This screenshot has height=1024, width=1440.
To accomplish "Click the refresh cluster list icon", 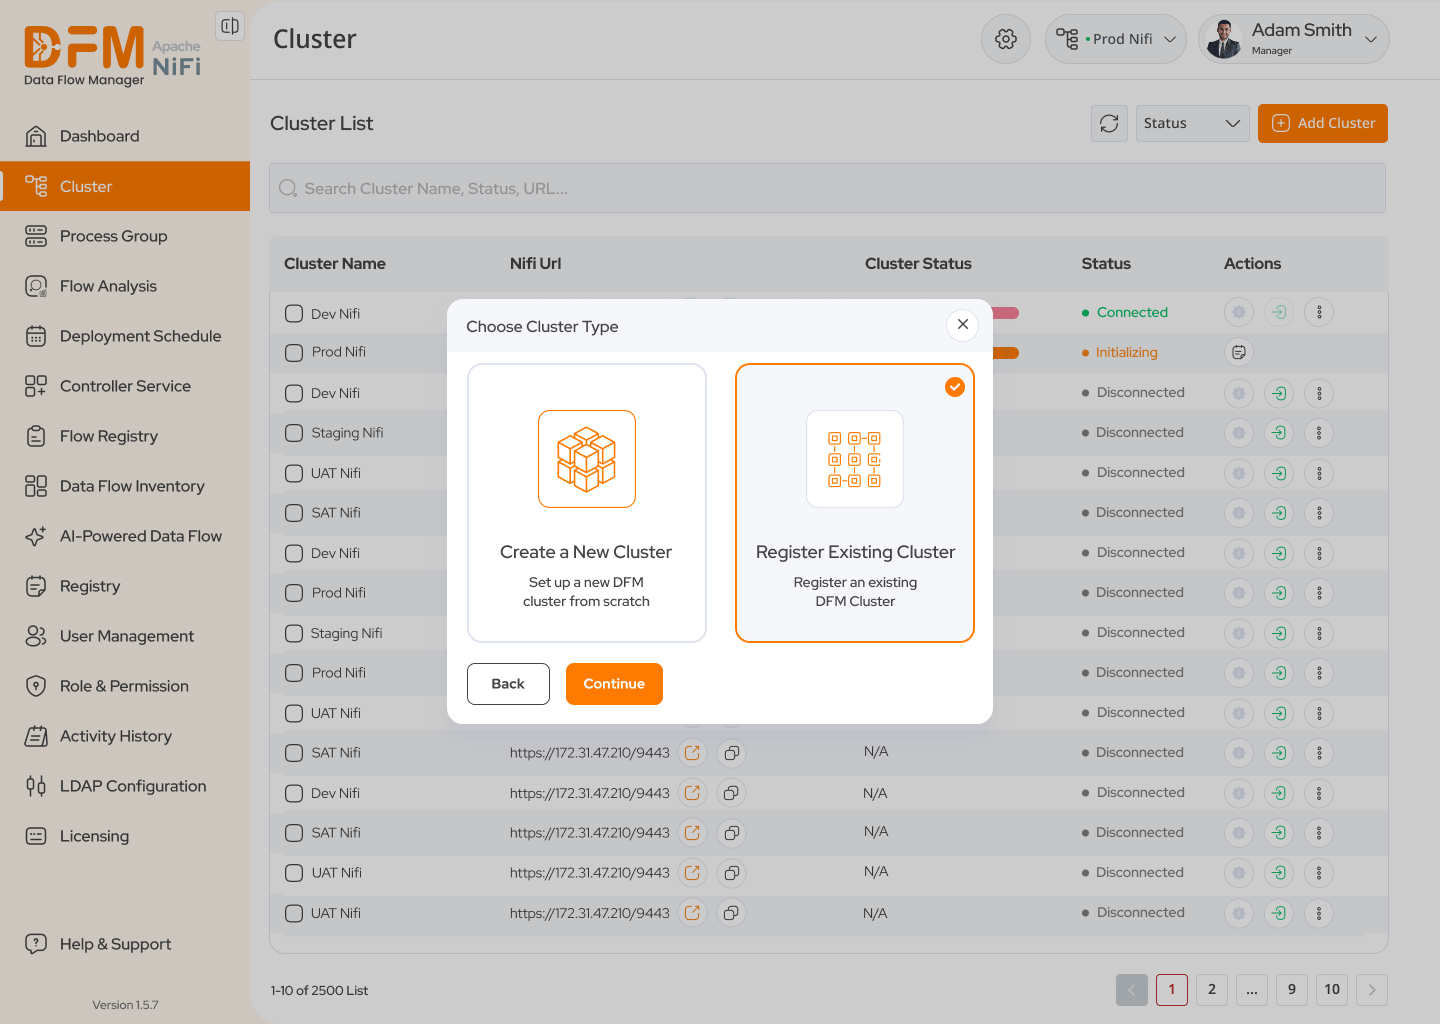I will 1109,124.
